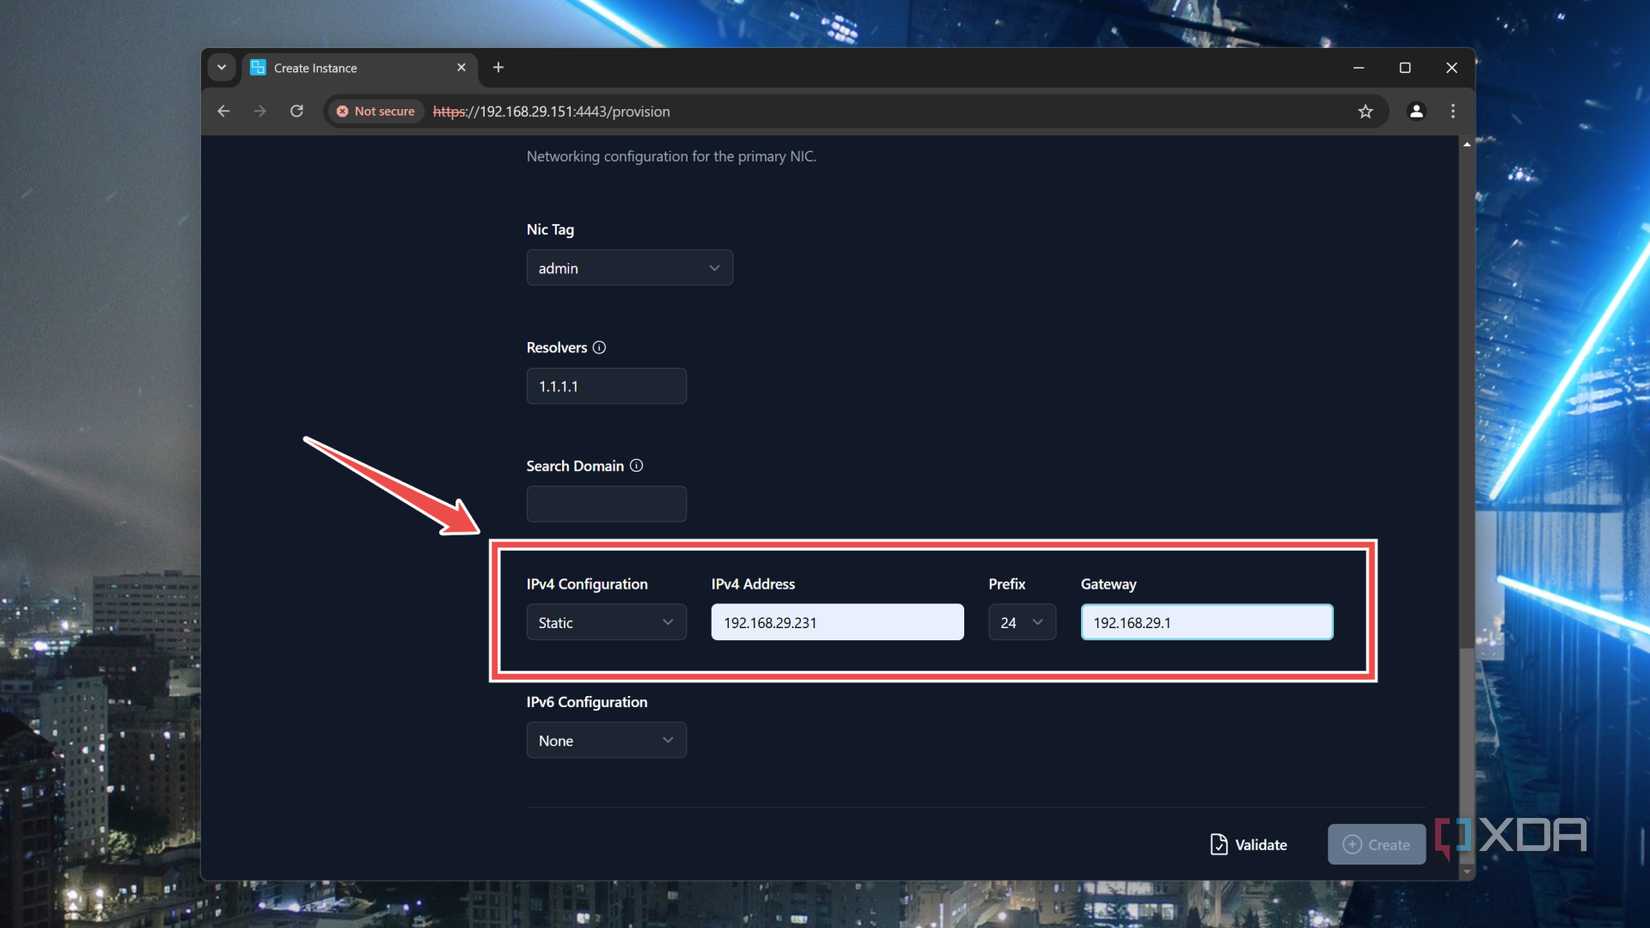
Task: Reload the provision page
Action: click(296, 111)
